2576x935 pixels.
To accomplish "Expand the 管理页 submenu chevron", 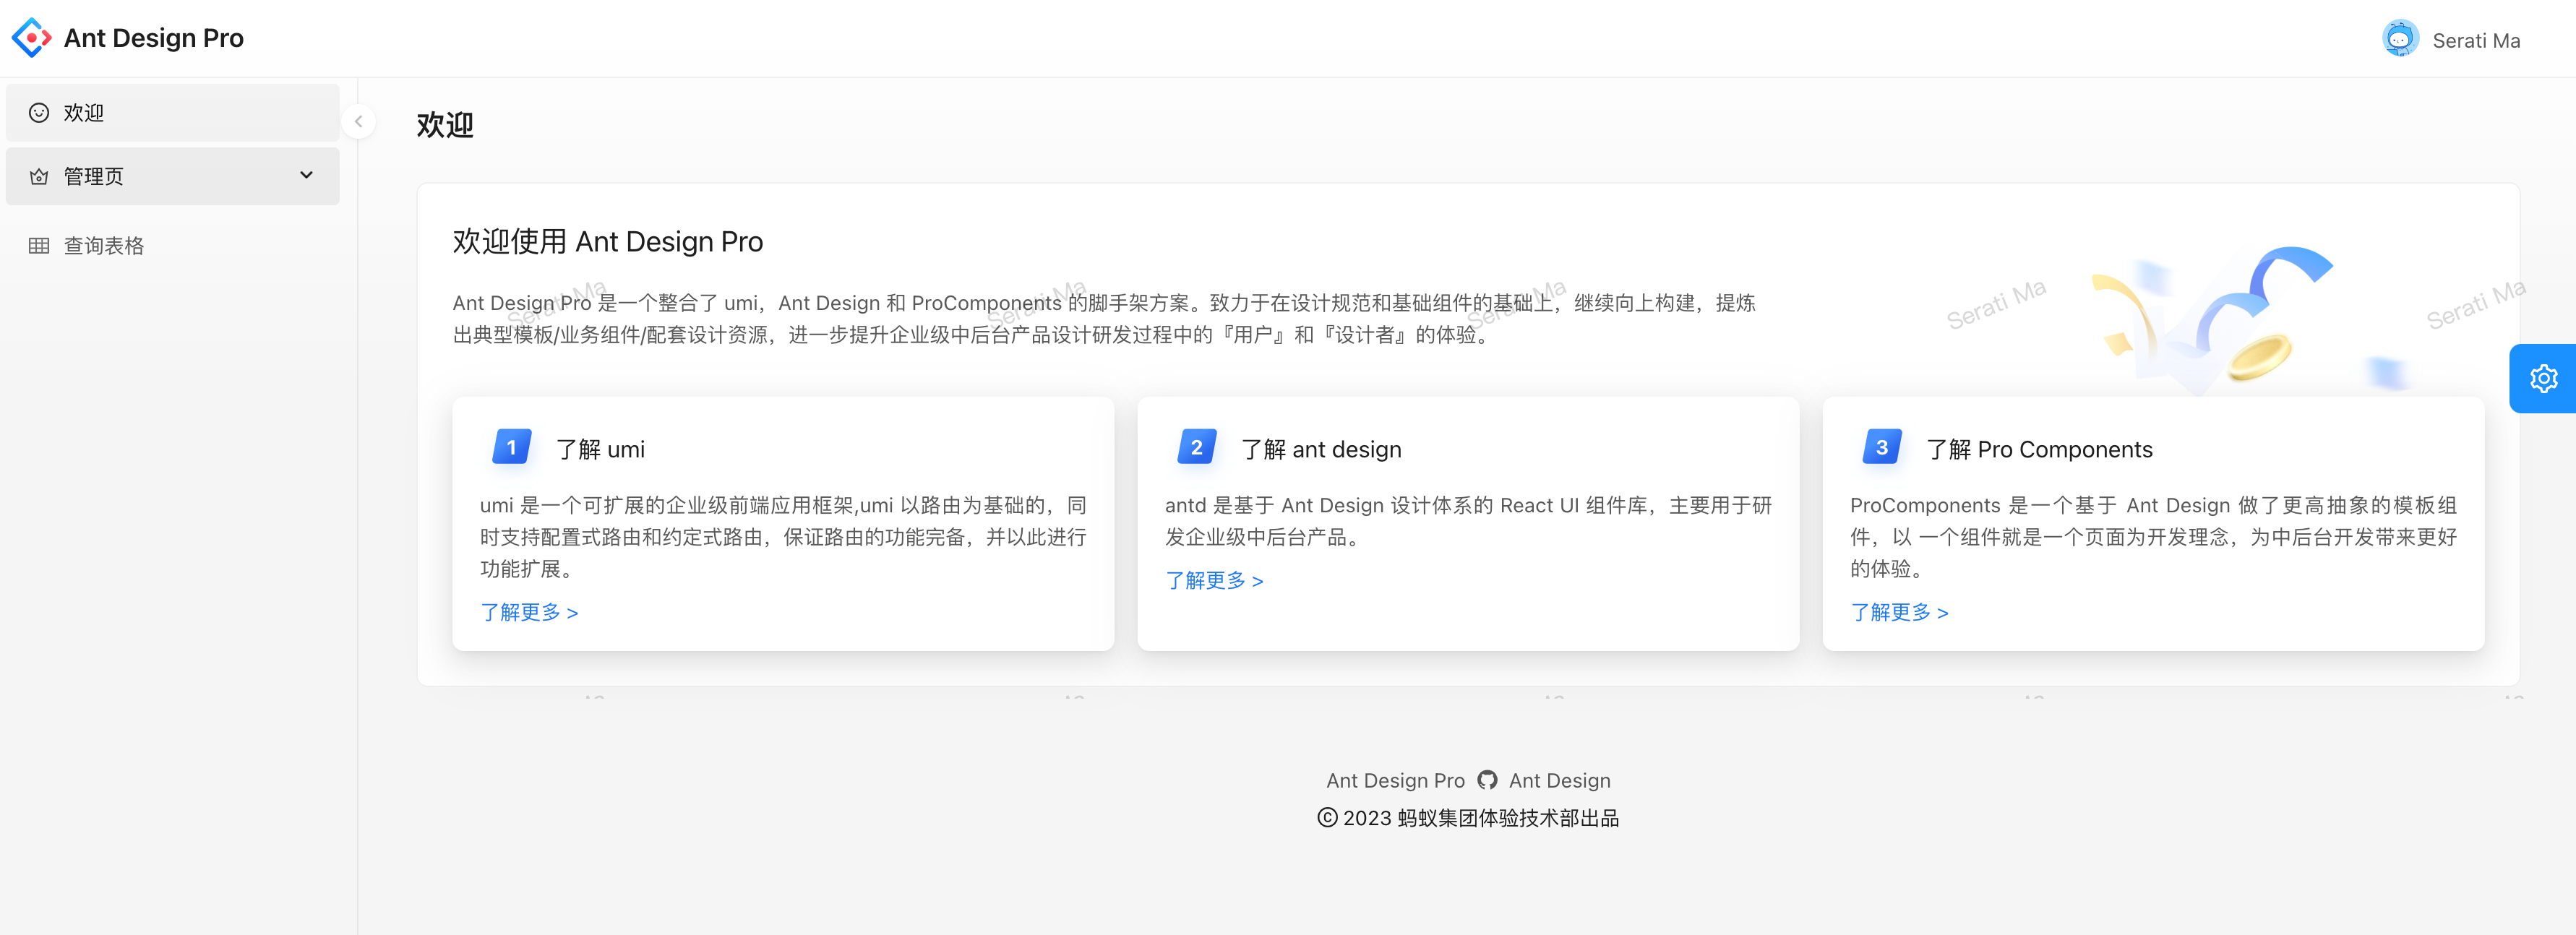I will (306, 176).
